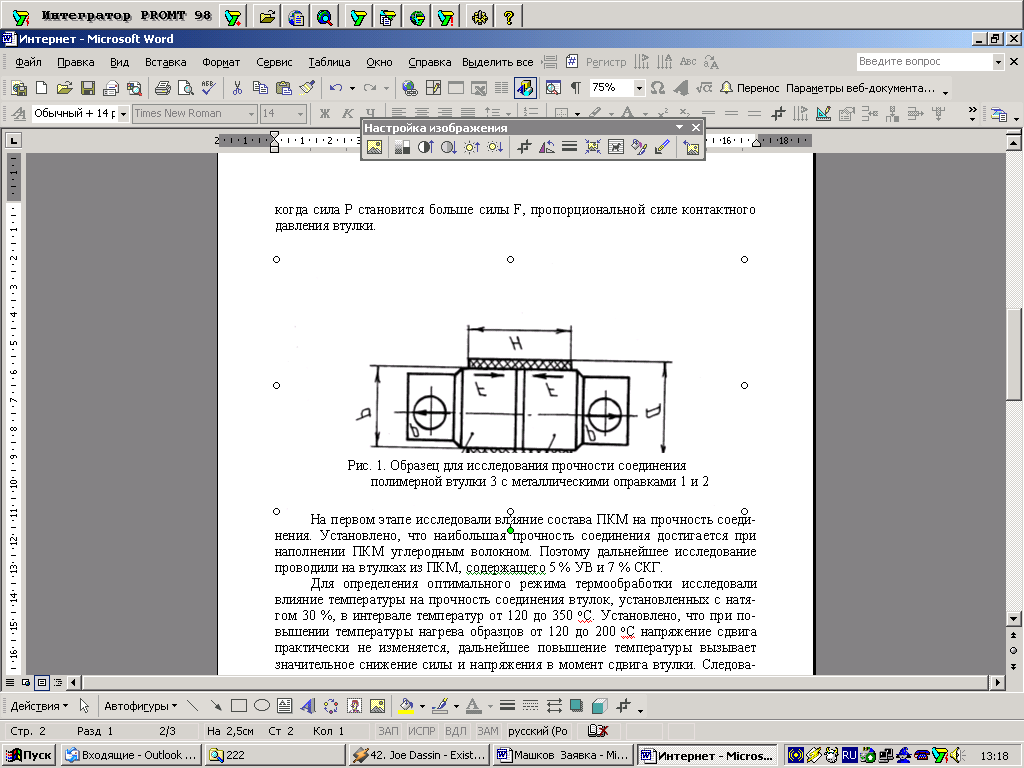Create a new blank document

(x=41, y=88)
